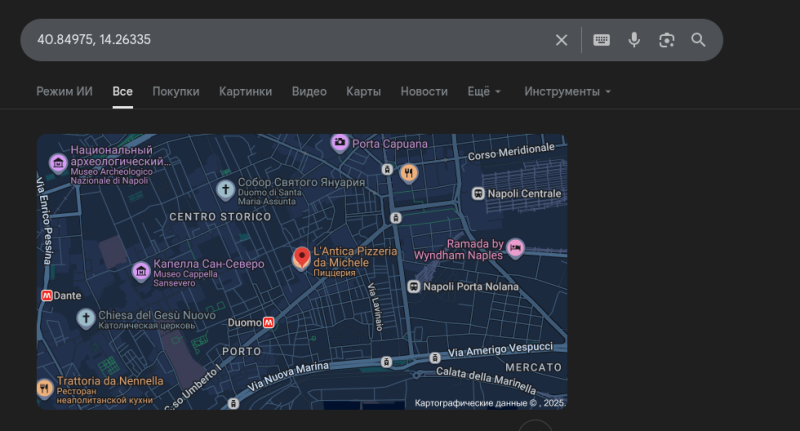Viewport: 800px width, 431px height.
Task: Click Napoli Porta Nolana station label
Action: click(472, 287)
